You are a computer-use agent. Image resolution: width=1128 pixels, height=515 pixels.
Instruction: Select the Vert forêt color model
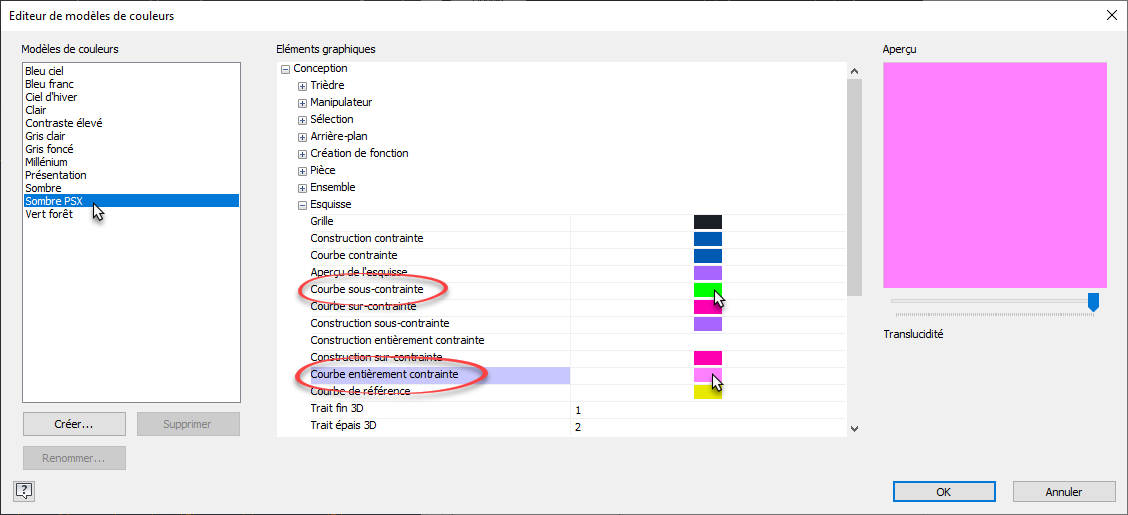pos(51,214)
